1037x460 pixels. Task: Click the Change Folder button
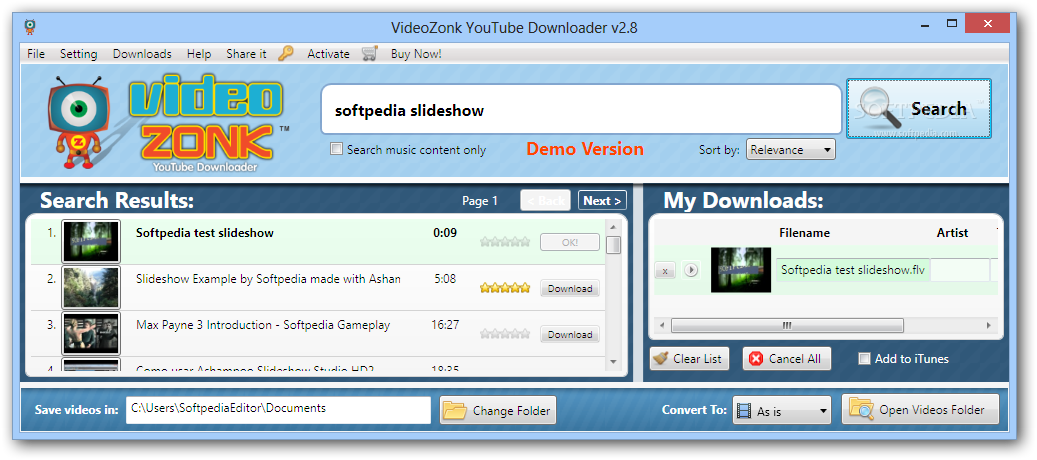(498, 410)
